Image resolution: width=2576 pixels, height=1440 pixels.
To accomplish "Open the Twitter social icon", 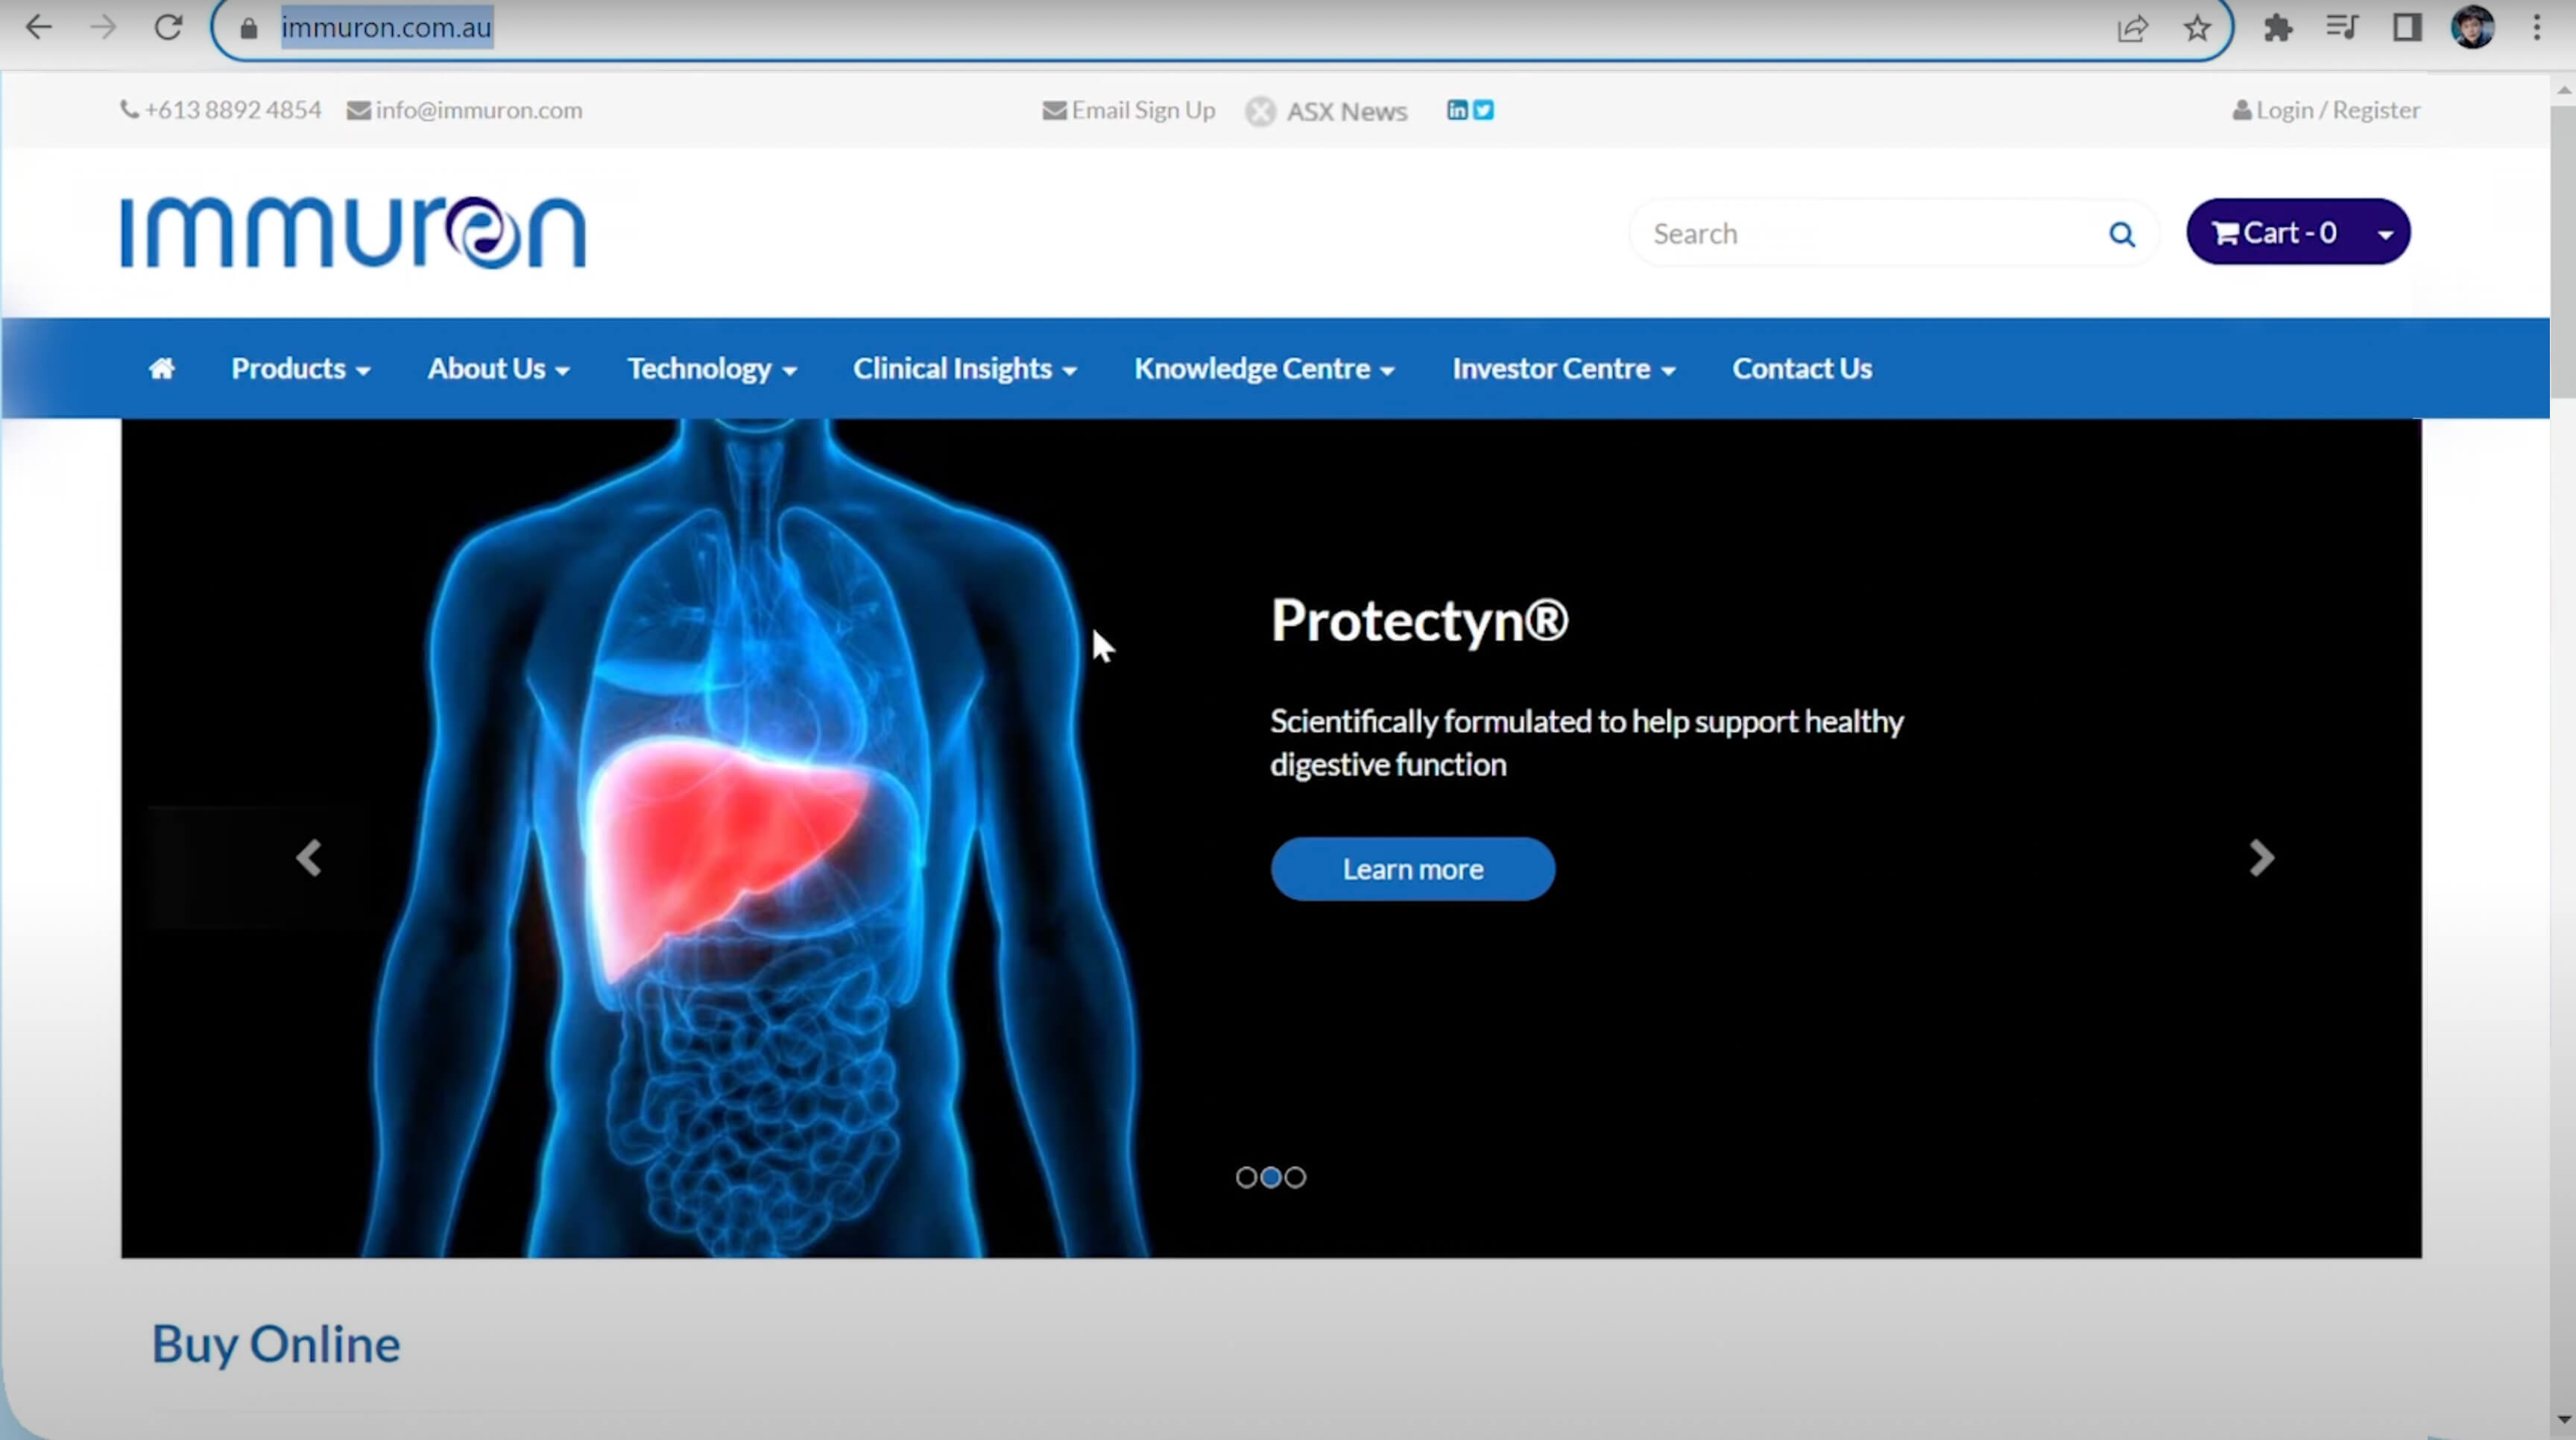I will coord(1484,110).
